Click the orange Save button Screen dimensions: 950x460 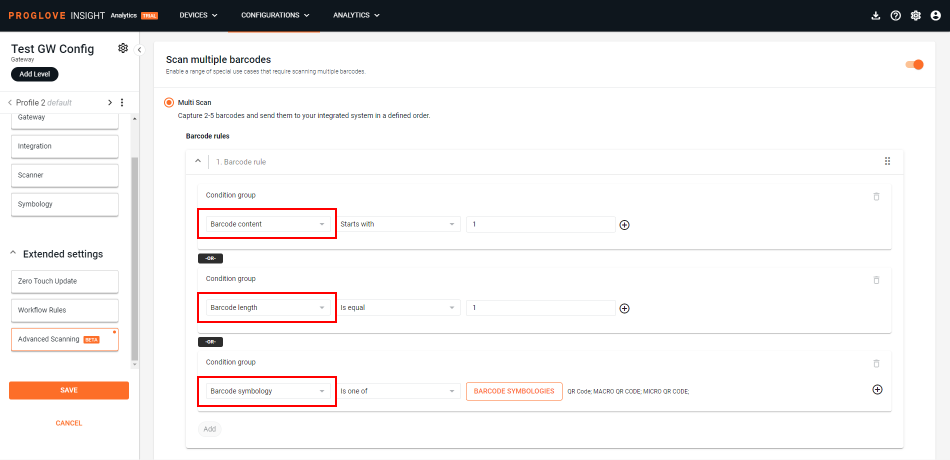pyautogui.click(x=69, y=390)
